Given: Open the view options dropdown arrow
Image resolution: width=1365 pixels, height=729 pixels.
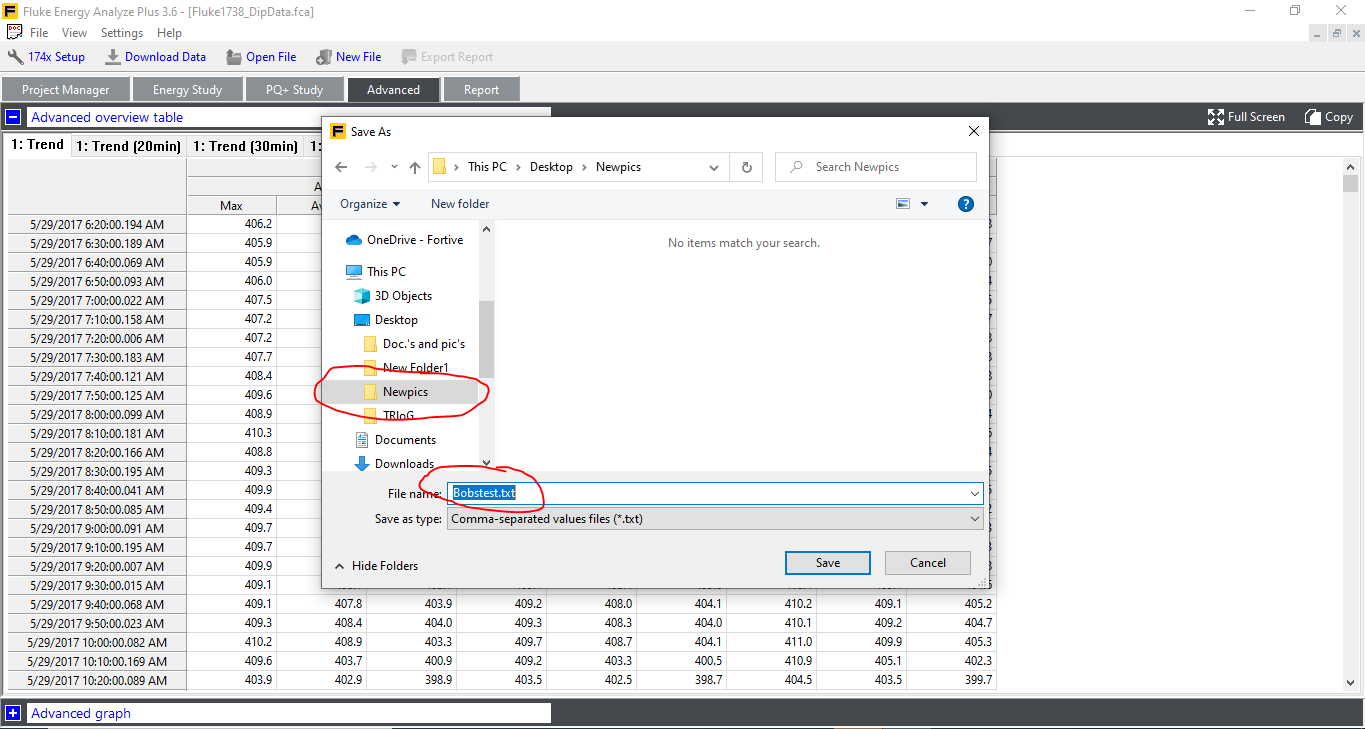Looking at the screenshot, I should (924, 204).
